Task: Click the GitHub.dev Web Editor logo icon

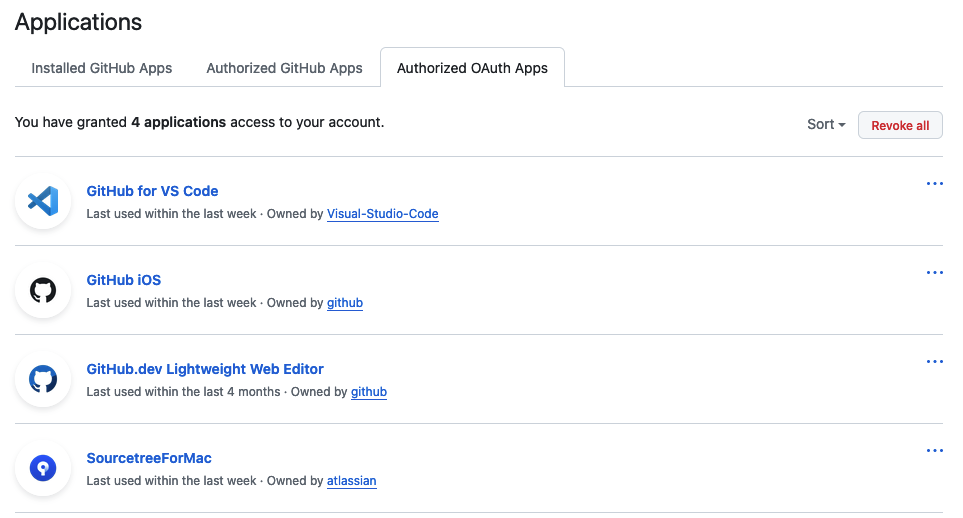Action: tap(43, 379)
